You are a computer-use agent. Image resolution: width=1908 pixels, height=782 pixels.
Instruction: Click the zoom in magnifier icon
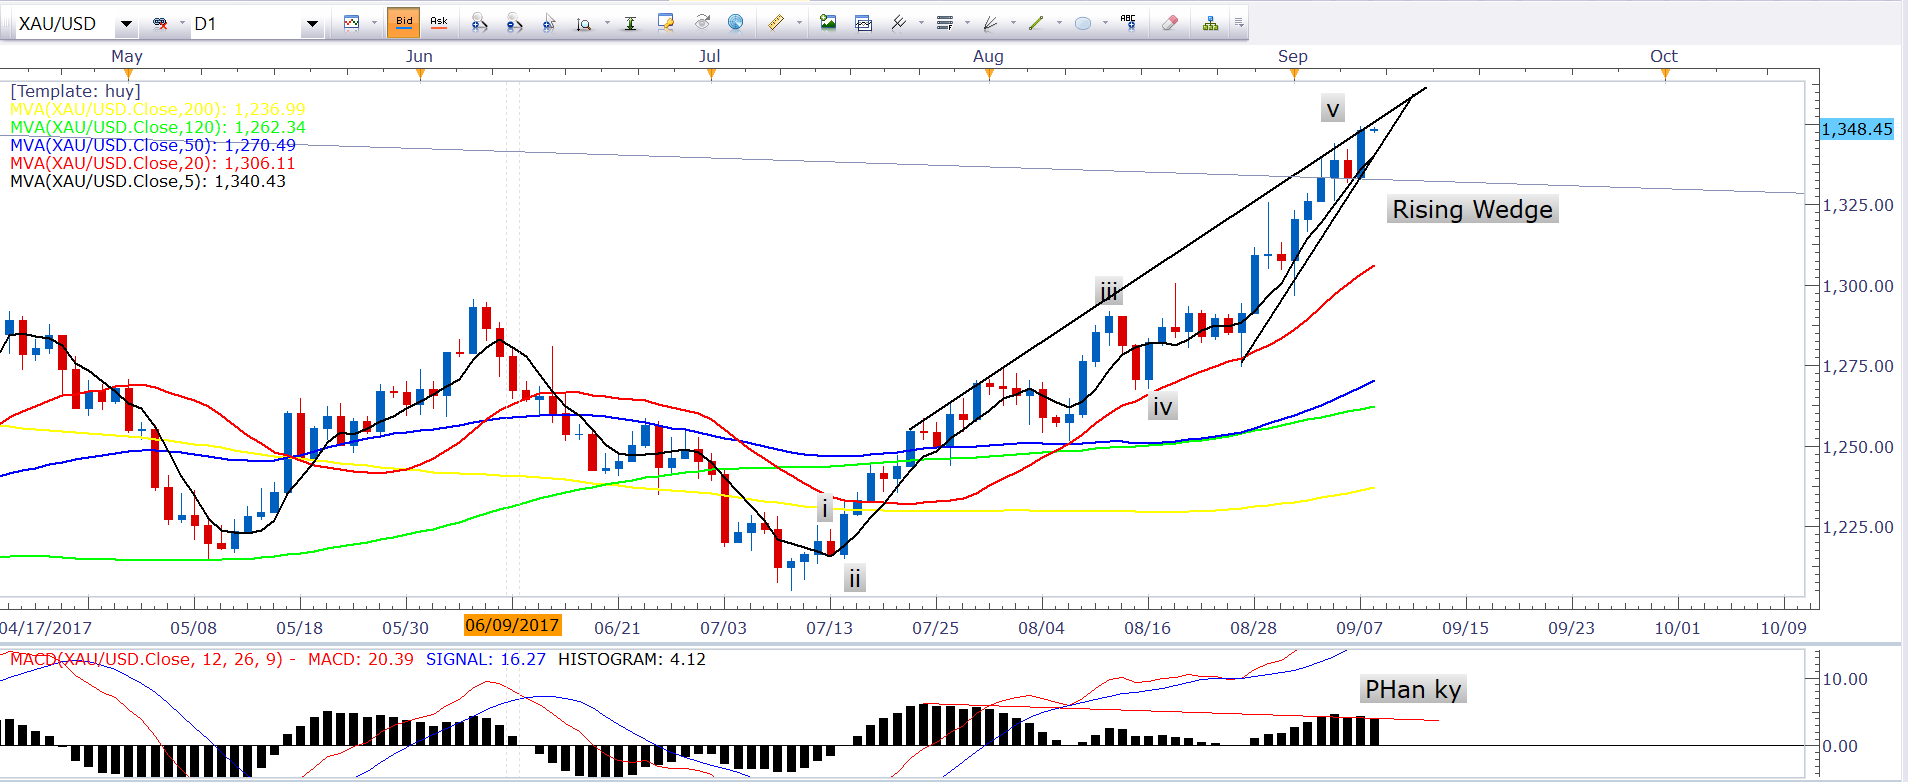coord(480,23)
